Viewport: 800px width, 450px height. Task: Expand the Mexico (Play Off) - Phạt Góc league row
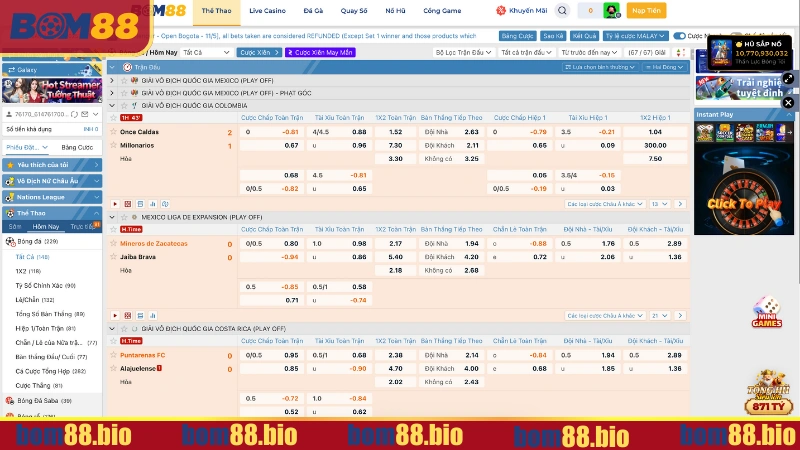(x=112, y=93)
